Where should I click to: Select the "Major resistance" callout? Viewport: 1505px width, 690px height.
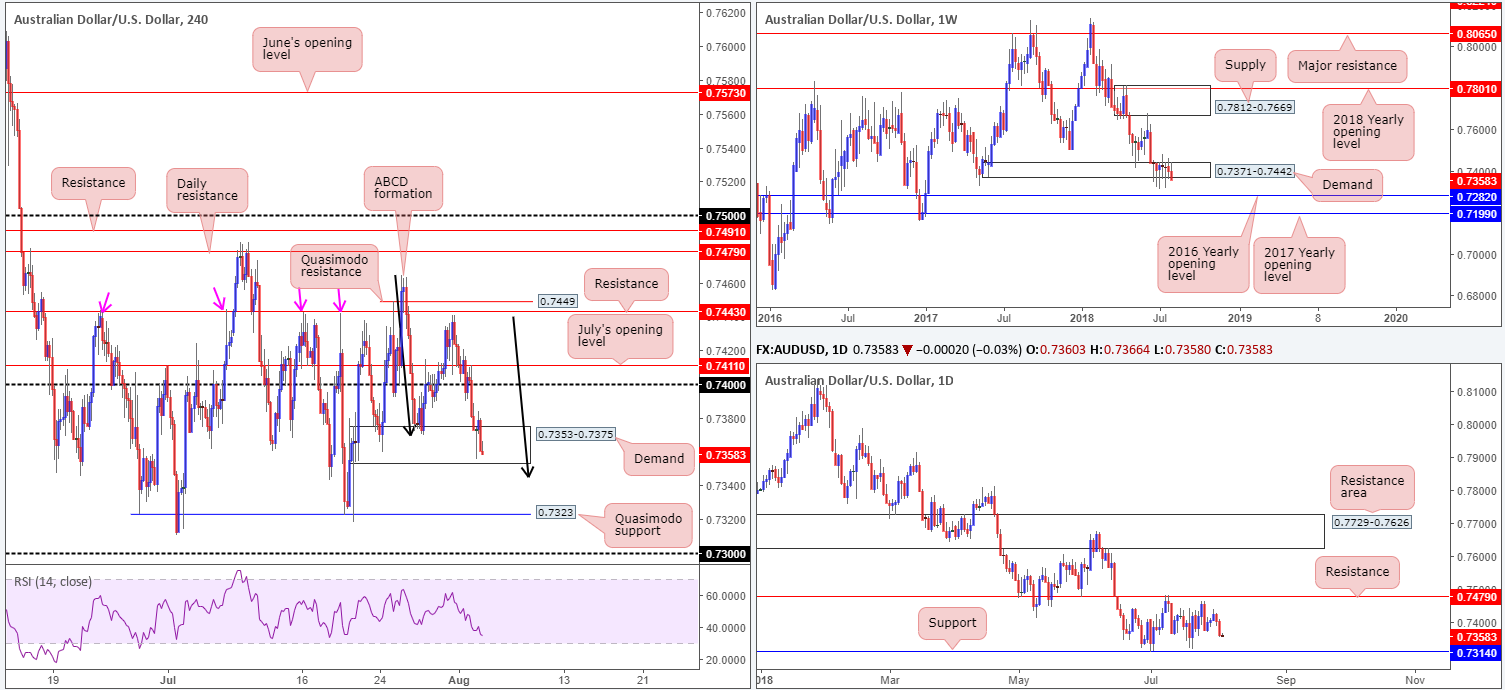(1346, 65)
